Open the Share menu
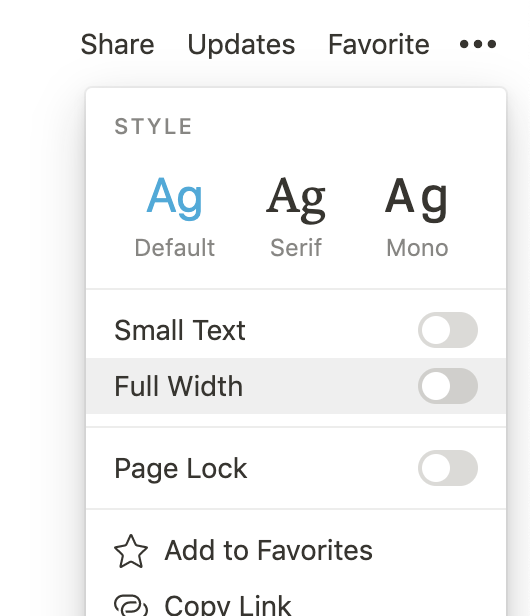The height and width of the screenshot is (616, 530). [117, 44]
